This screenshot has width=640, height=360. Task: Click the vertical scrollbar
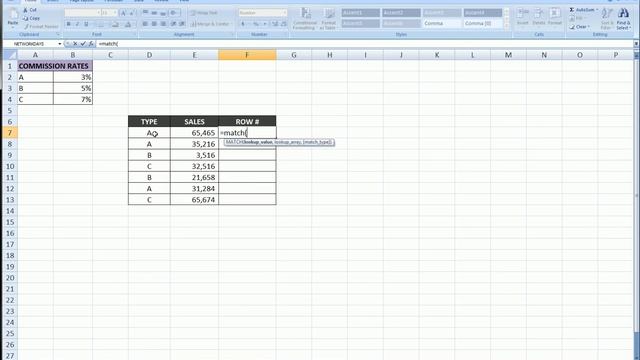click(x=636, y=196)
